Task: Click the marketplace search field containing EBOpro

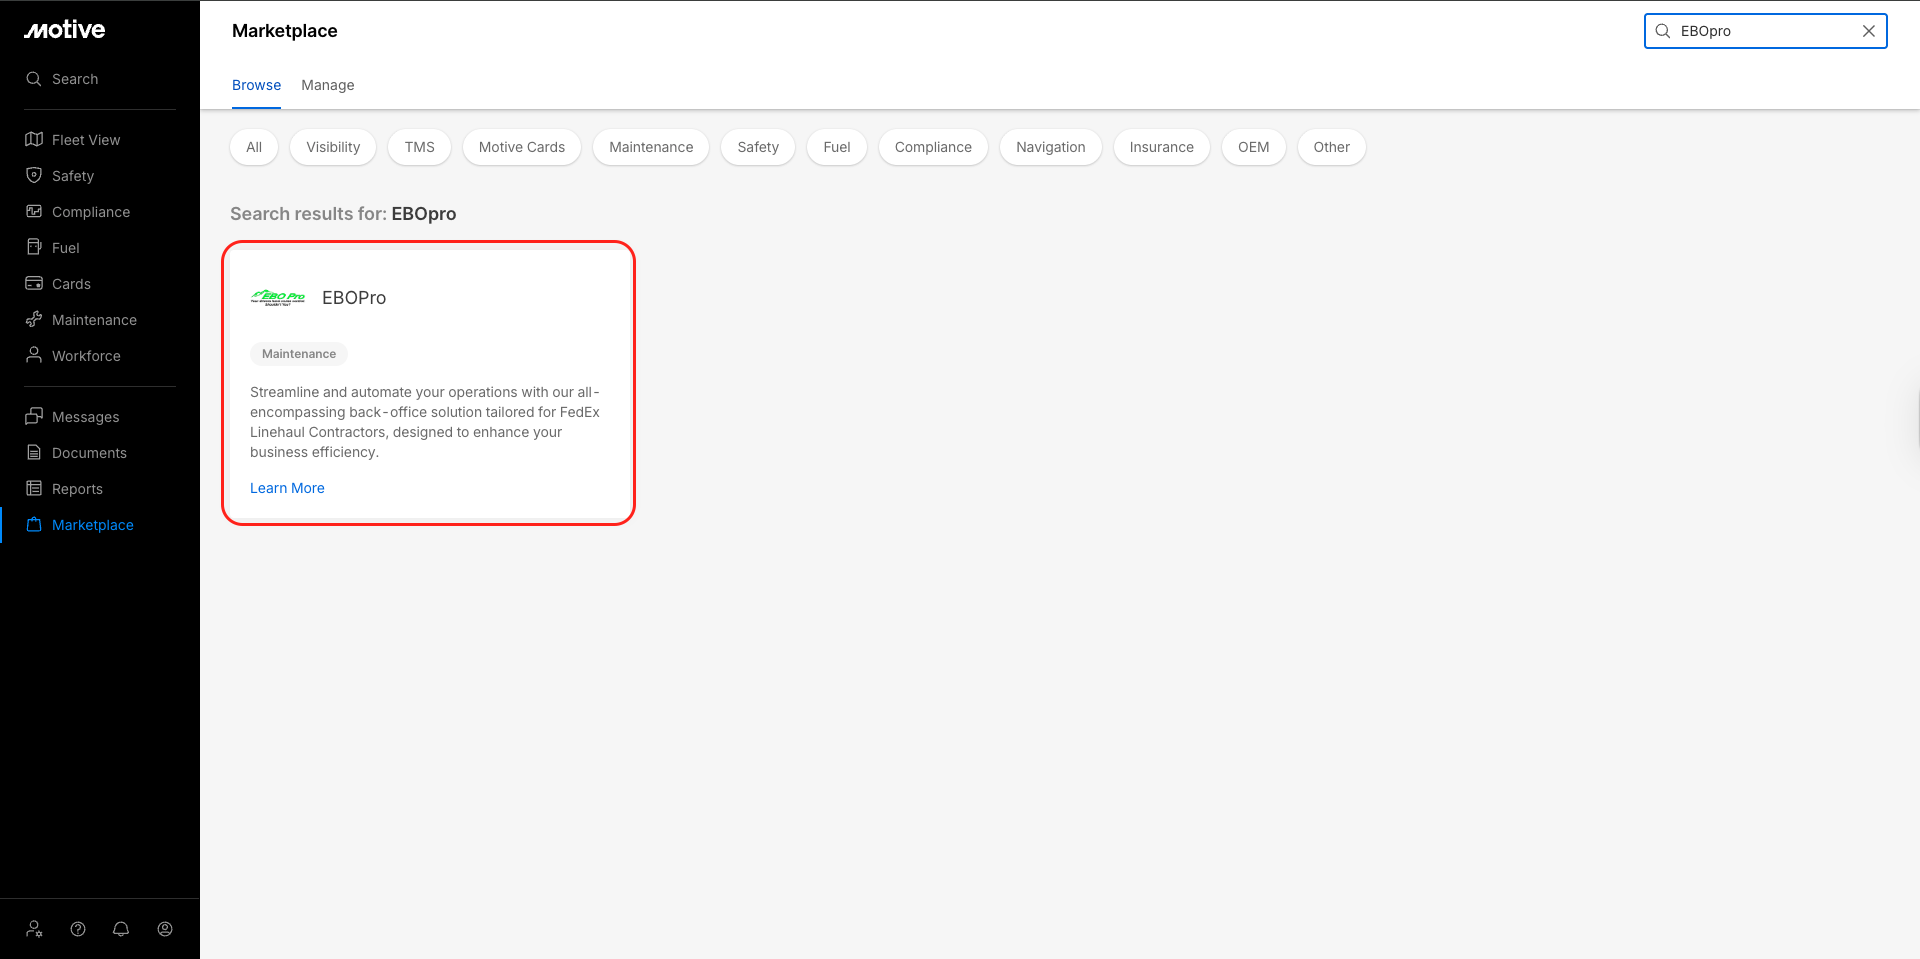Action: (x=1766, y=31)
